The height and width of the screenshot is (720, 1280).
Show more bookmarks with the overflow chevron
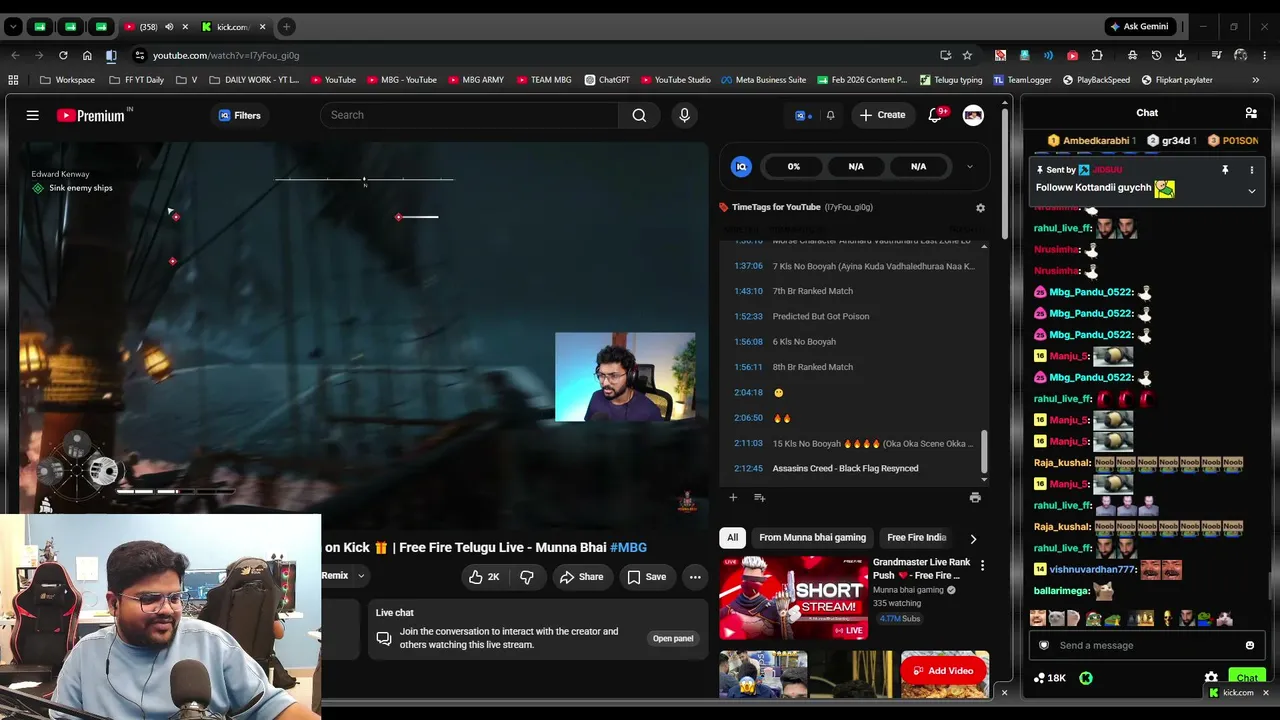(1255, 80)
